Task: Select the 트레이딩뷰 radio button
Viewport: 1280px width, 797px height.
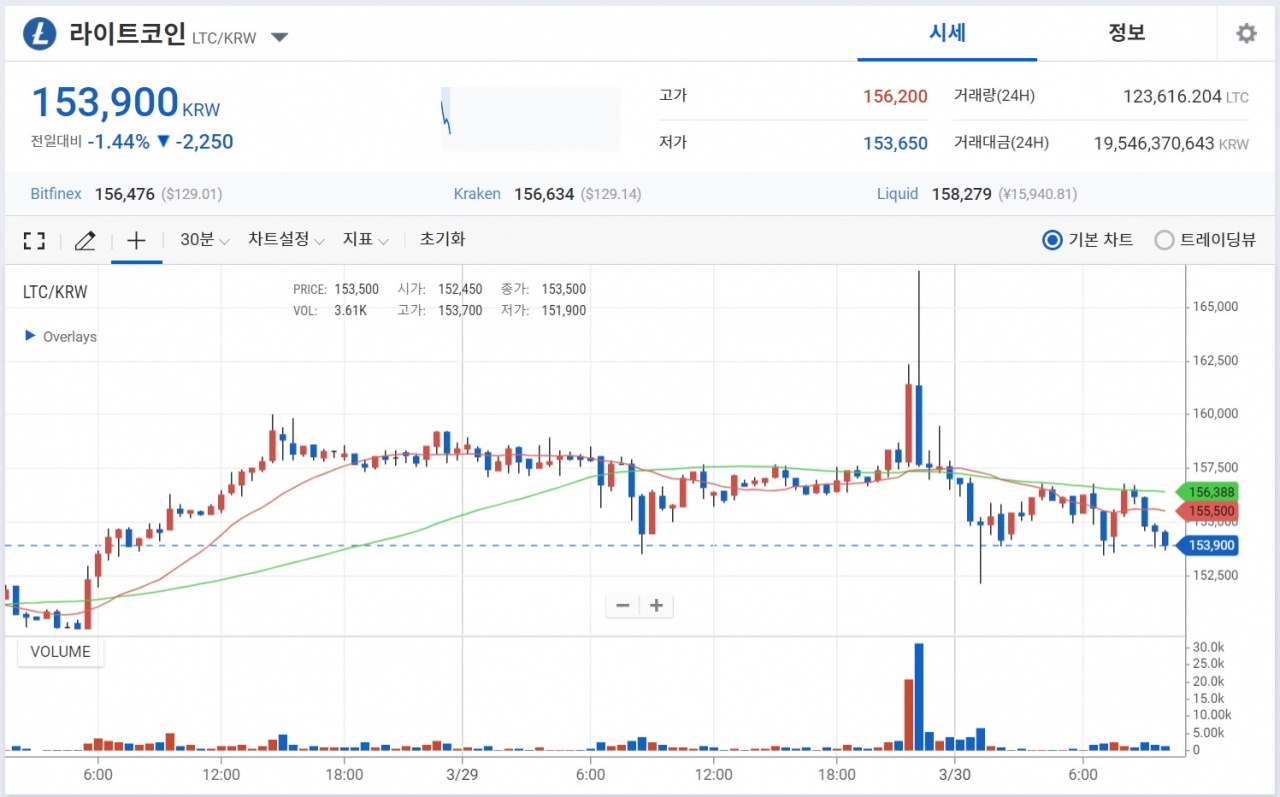Action: (x=1164, y=240)
